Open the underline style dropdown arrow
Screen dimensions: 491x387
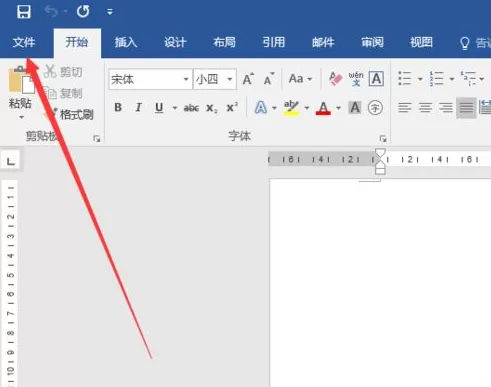[x=174, y=108]
